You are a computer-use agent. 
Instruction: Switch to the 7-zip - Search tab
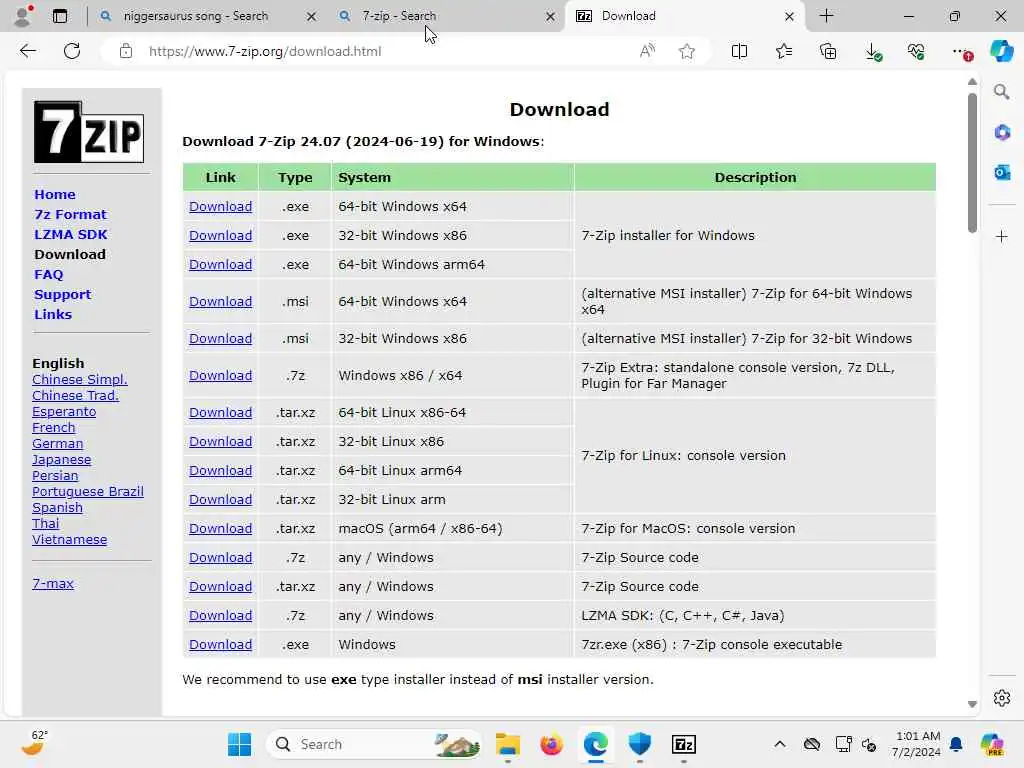pyautogui.click(x=446, y=16)
